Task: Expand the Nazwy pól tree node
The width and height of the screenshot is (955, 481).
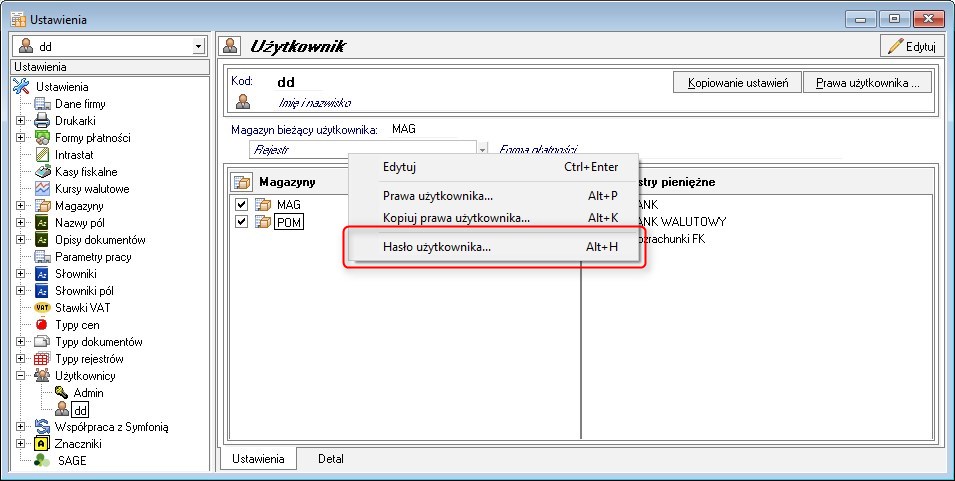Action: 21,223
